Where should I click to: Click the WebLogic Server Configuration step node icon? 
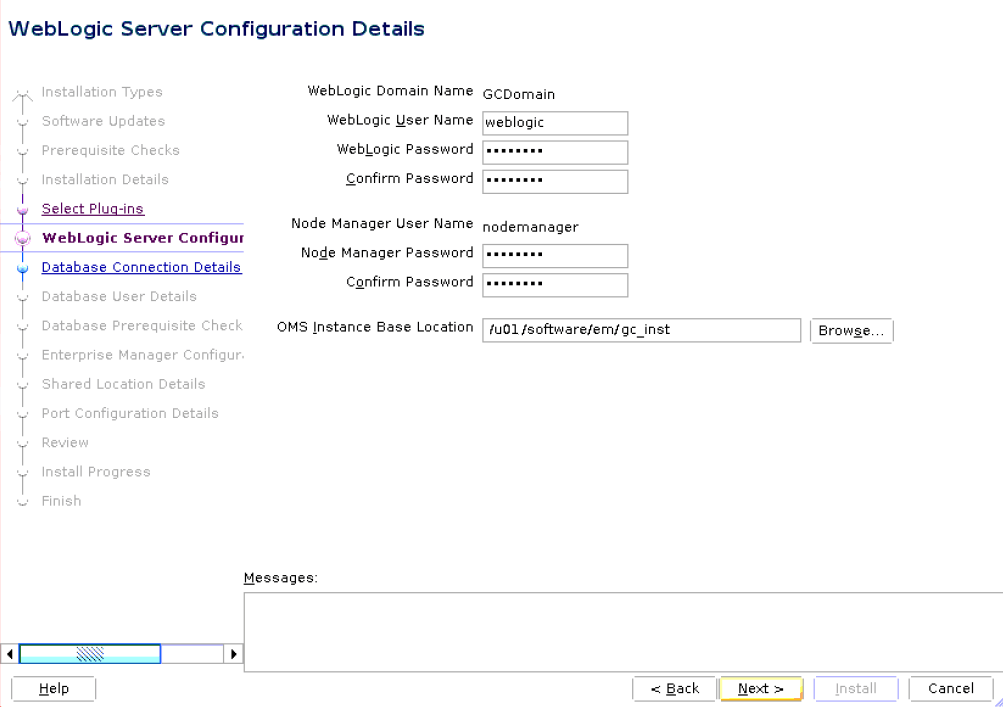[22, 238]
